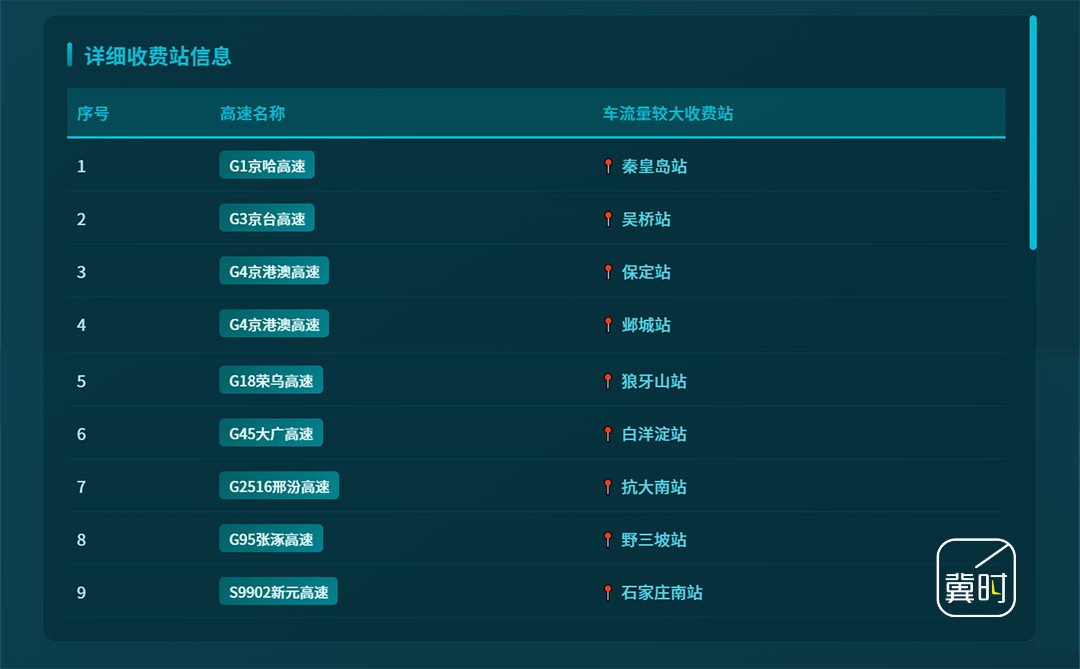The image size is (1080, 669).
Task: Click the 序号 column header
Action: [x=93, y=114]
